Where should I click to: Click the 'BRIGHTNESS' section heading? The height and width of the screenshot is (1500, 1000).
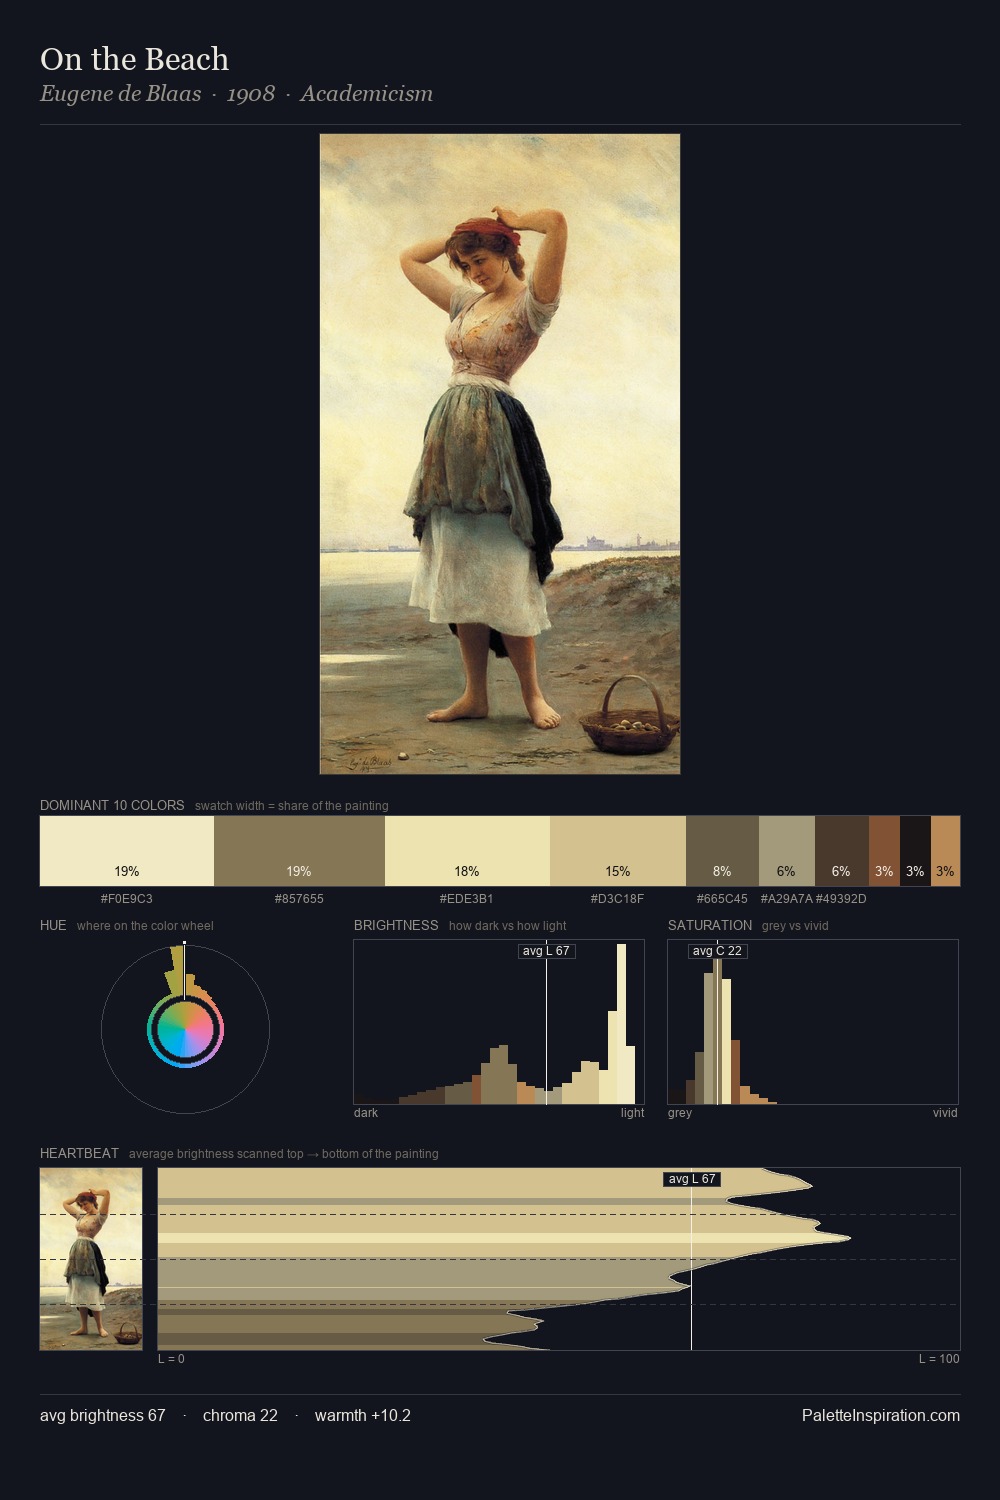coord(396,925)
